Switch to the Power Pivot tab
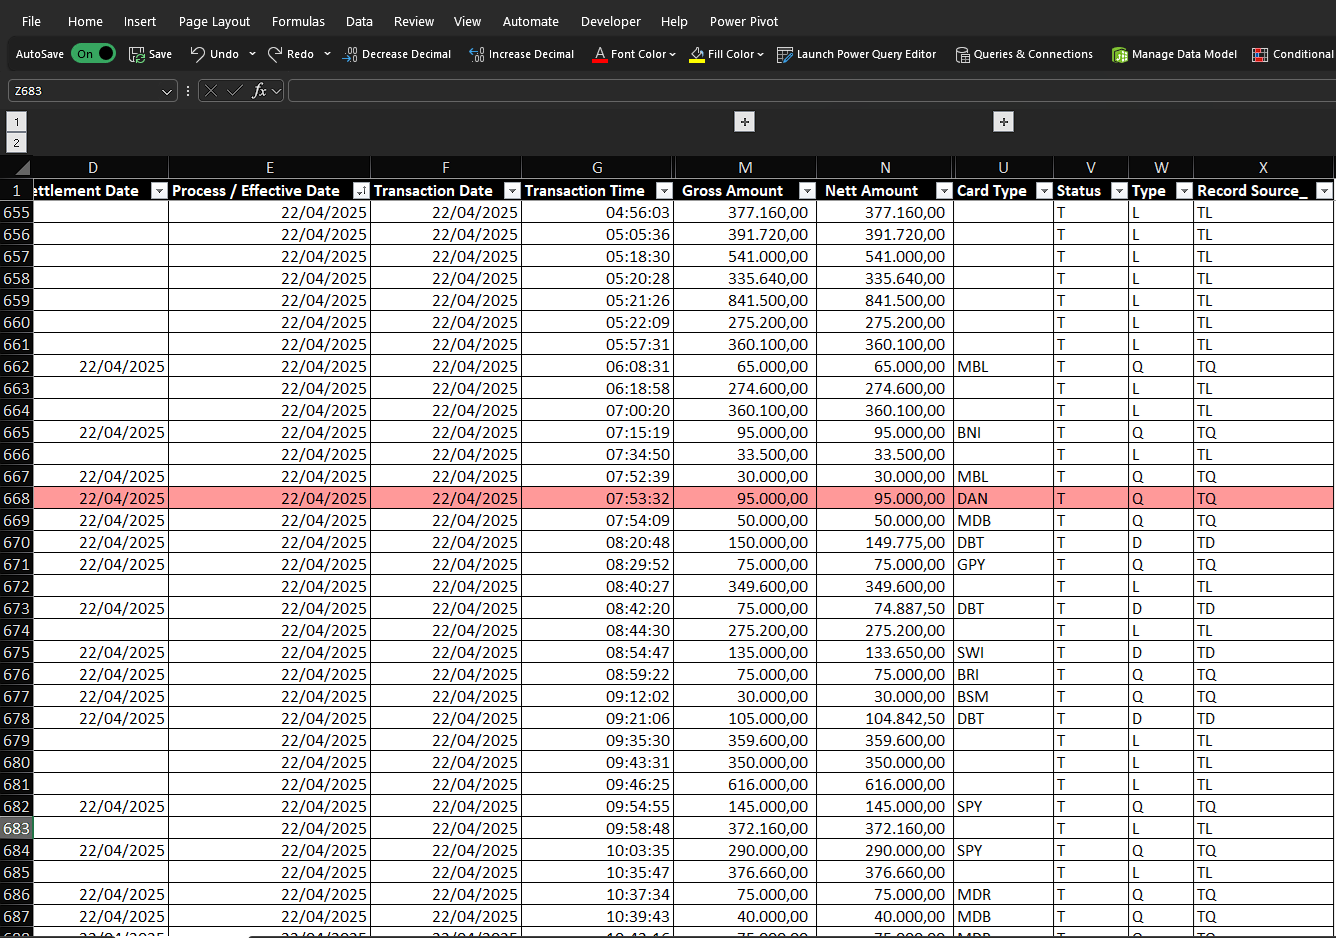1336x938 pixels. pyautogui.click(x=743, y=21)
